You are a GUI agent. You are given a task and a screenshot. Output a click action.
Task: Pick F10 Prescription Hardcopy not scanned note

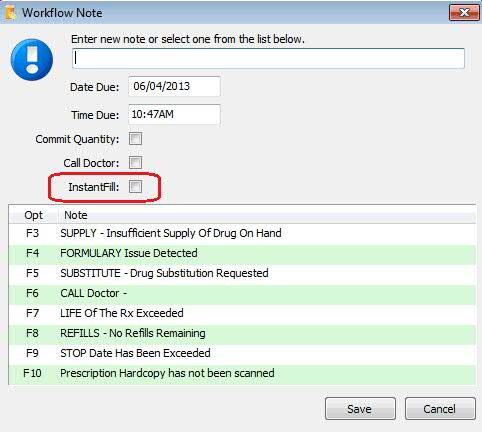pyautogui.click(x=242, y=373)
